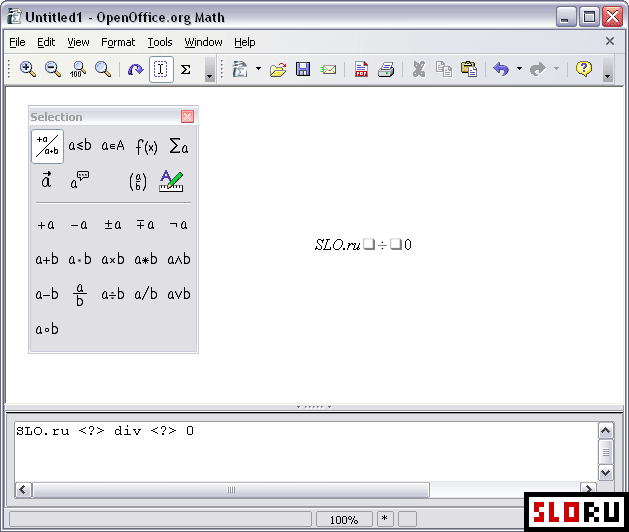Insert the a∧b logical AND
Screen dimensions: 629x532
179,260
